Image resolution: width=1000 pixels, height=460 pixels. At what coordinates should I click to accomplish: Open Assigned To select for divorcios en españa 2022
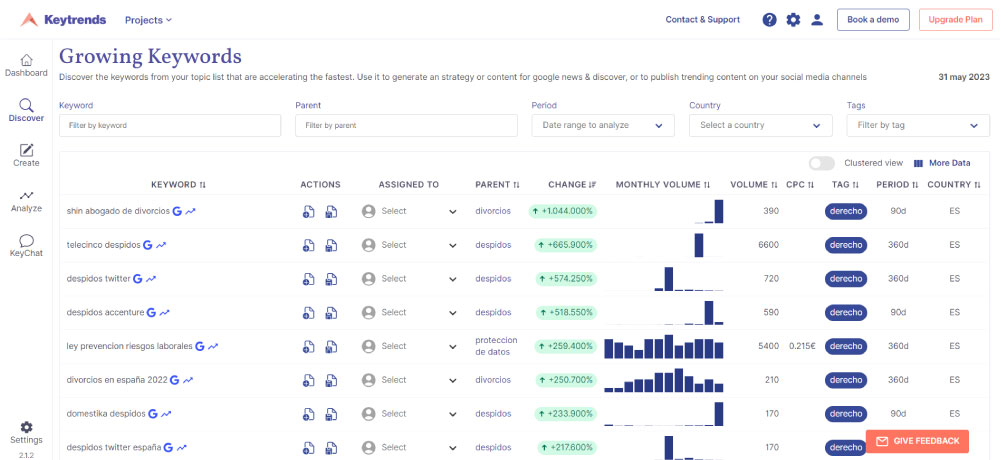409,380
